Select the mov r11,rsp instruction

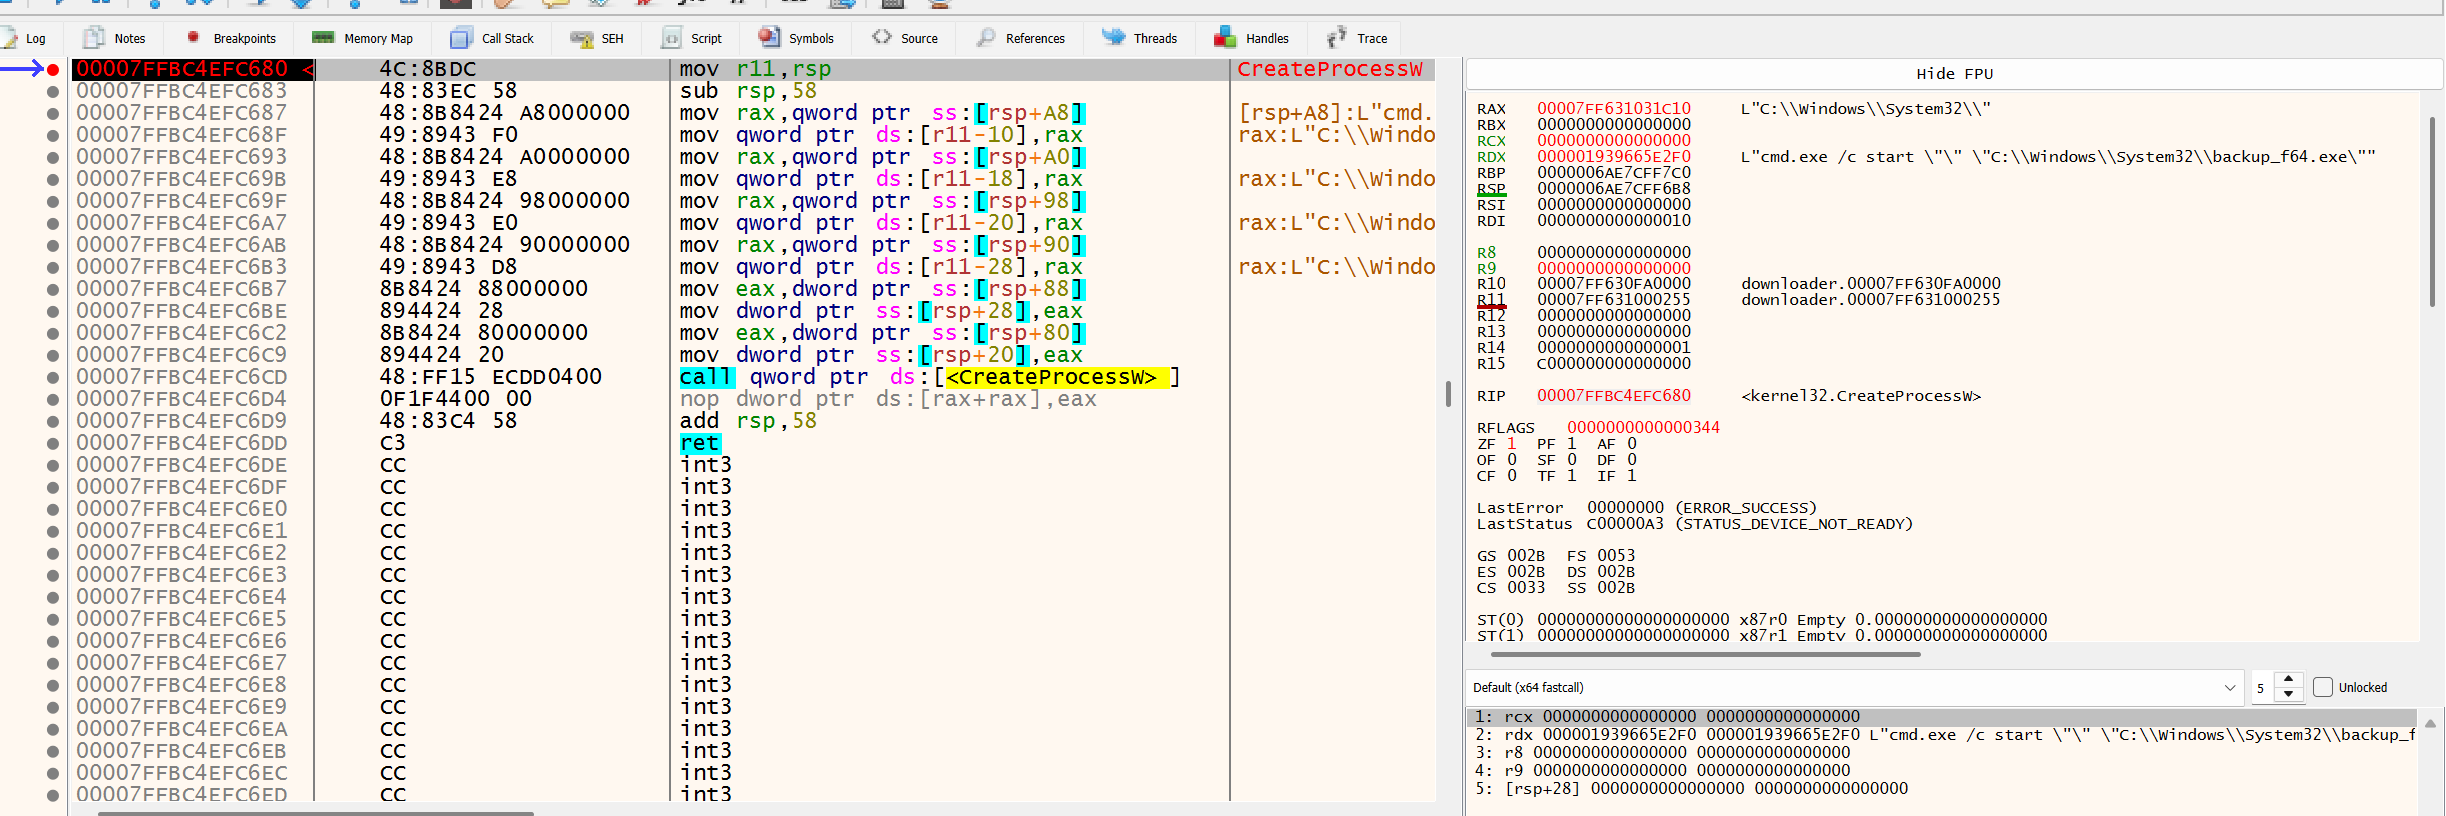pos(755,69)
